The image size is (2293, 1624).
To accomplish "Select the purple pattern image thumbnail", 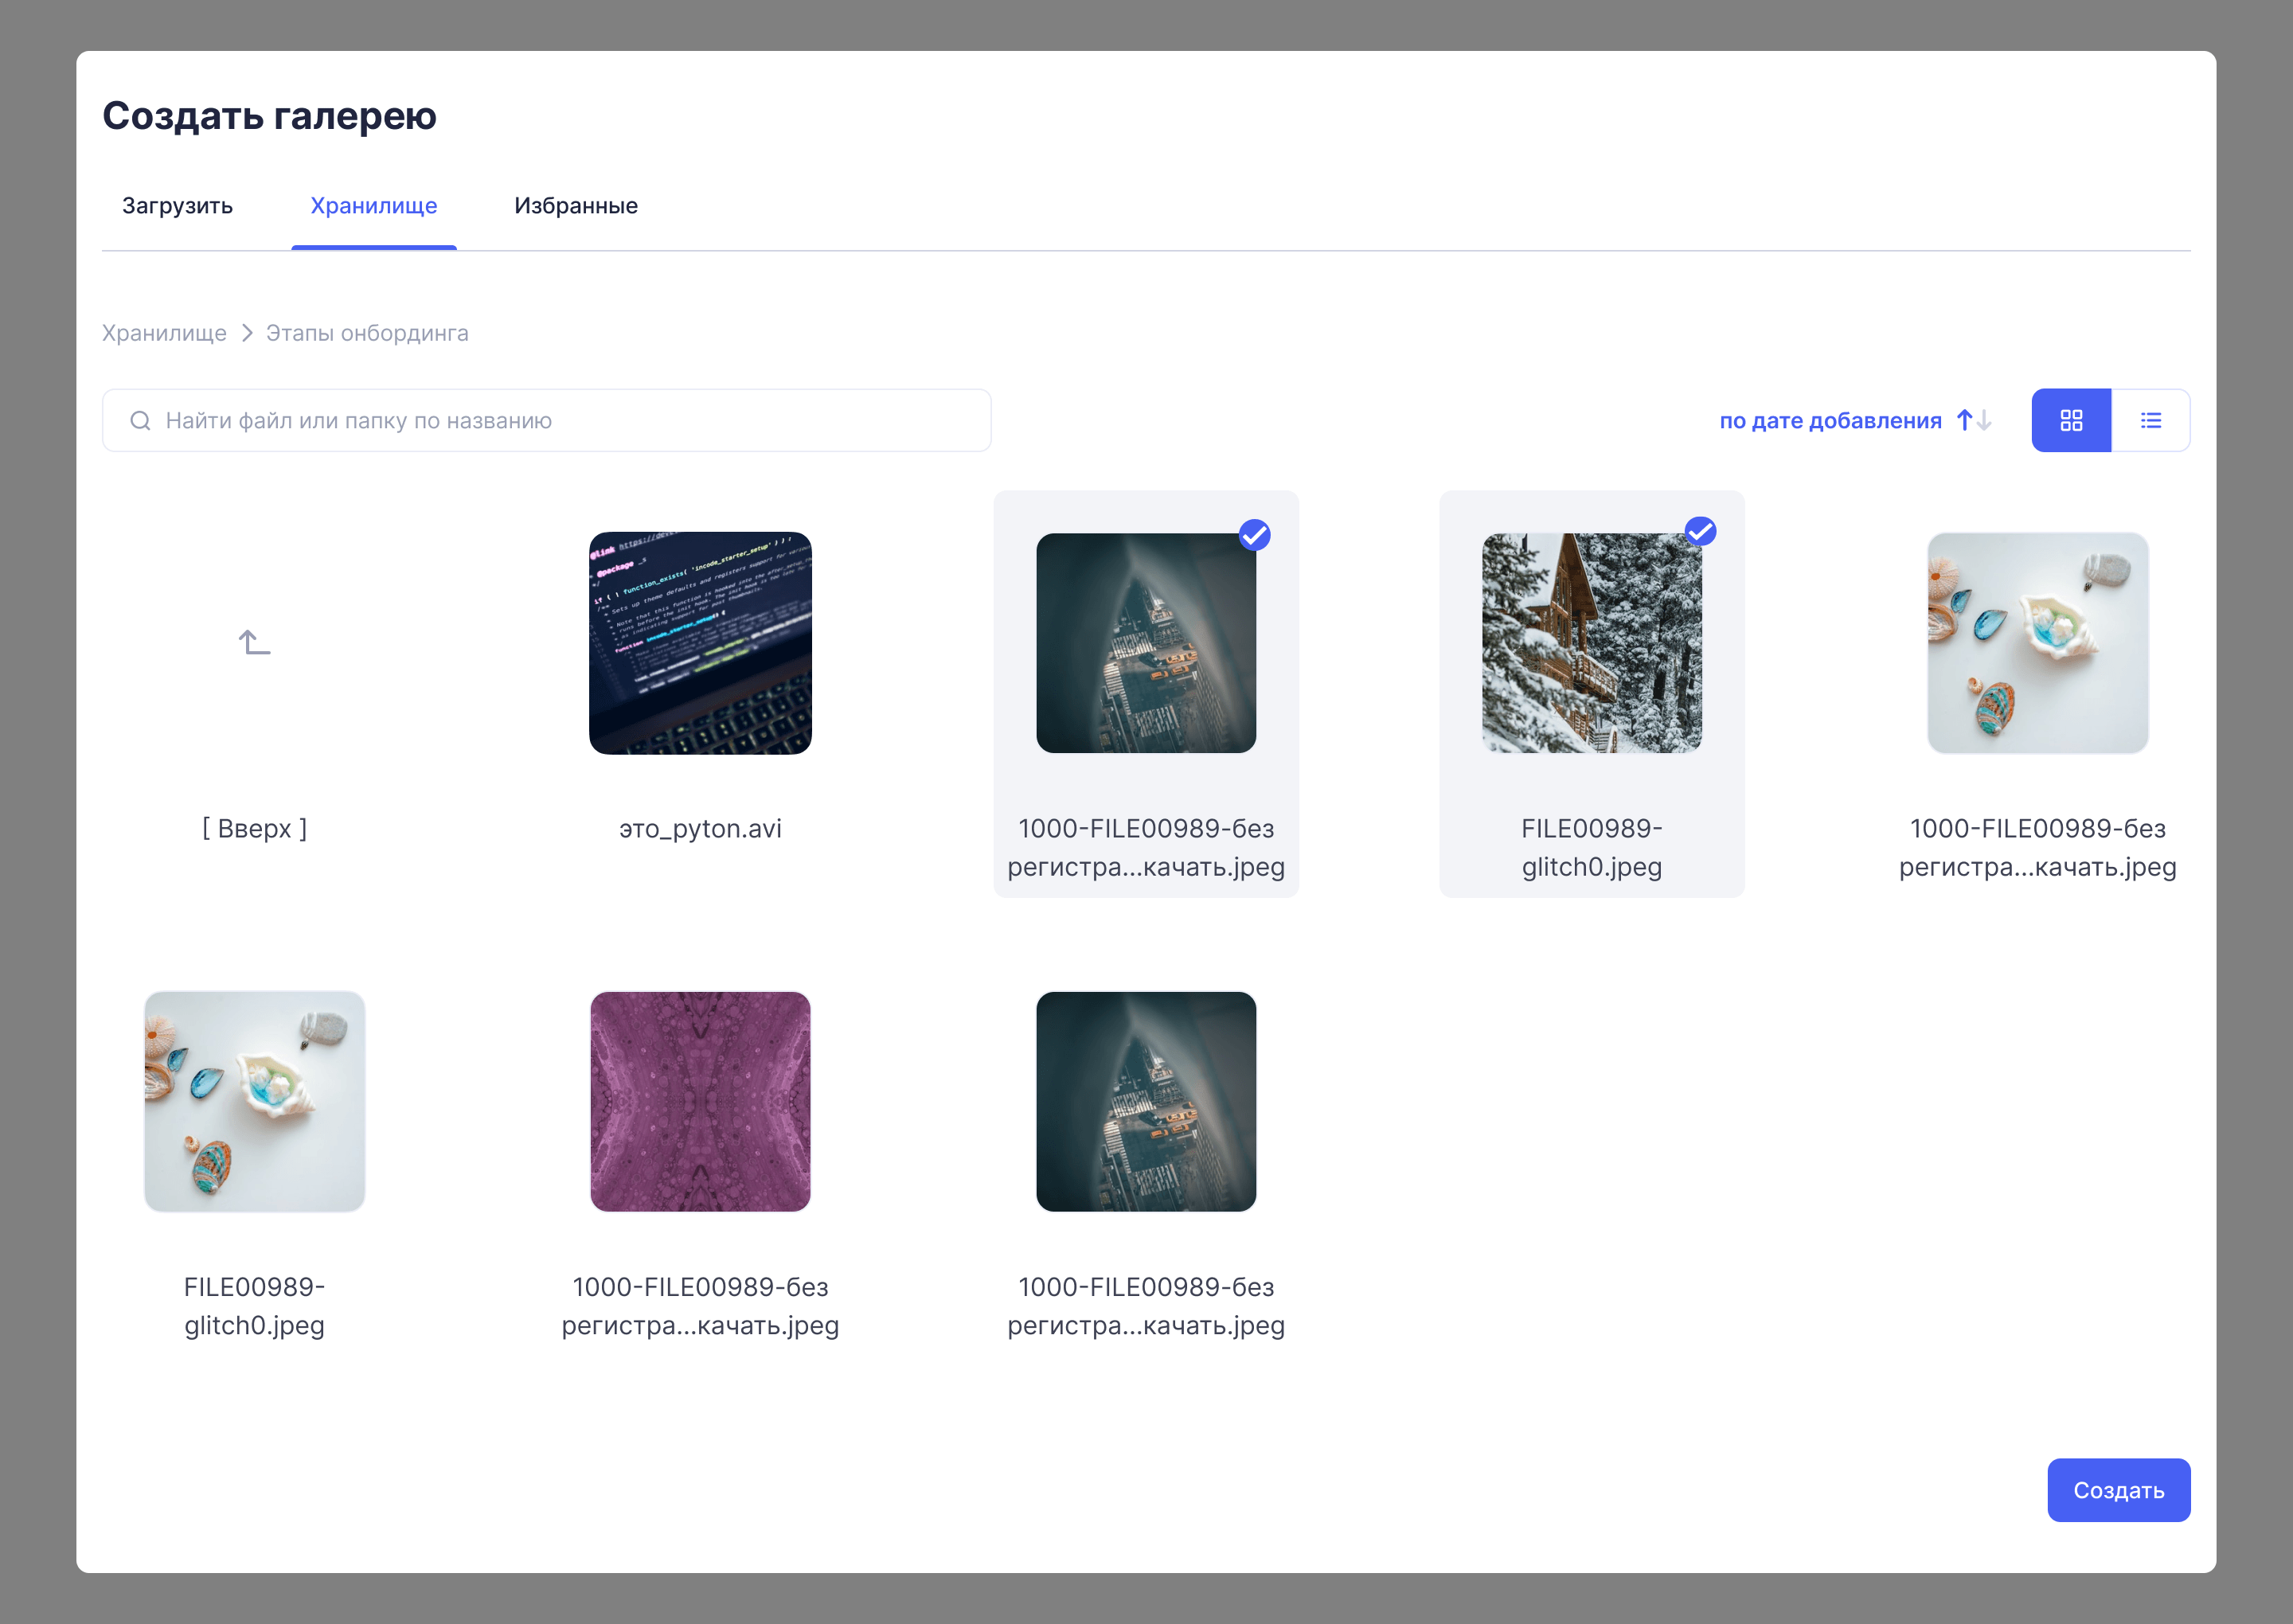I will point(700,1101).
